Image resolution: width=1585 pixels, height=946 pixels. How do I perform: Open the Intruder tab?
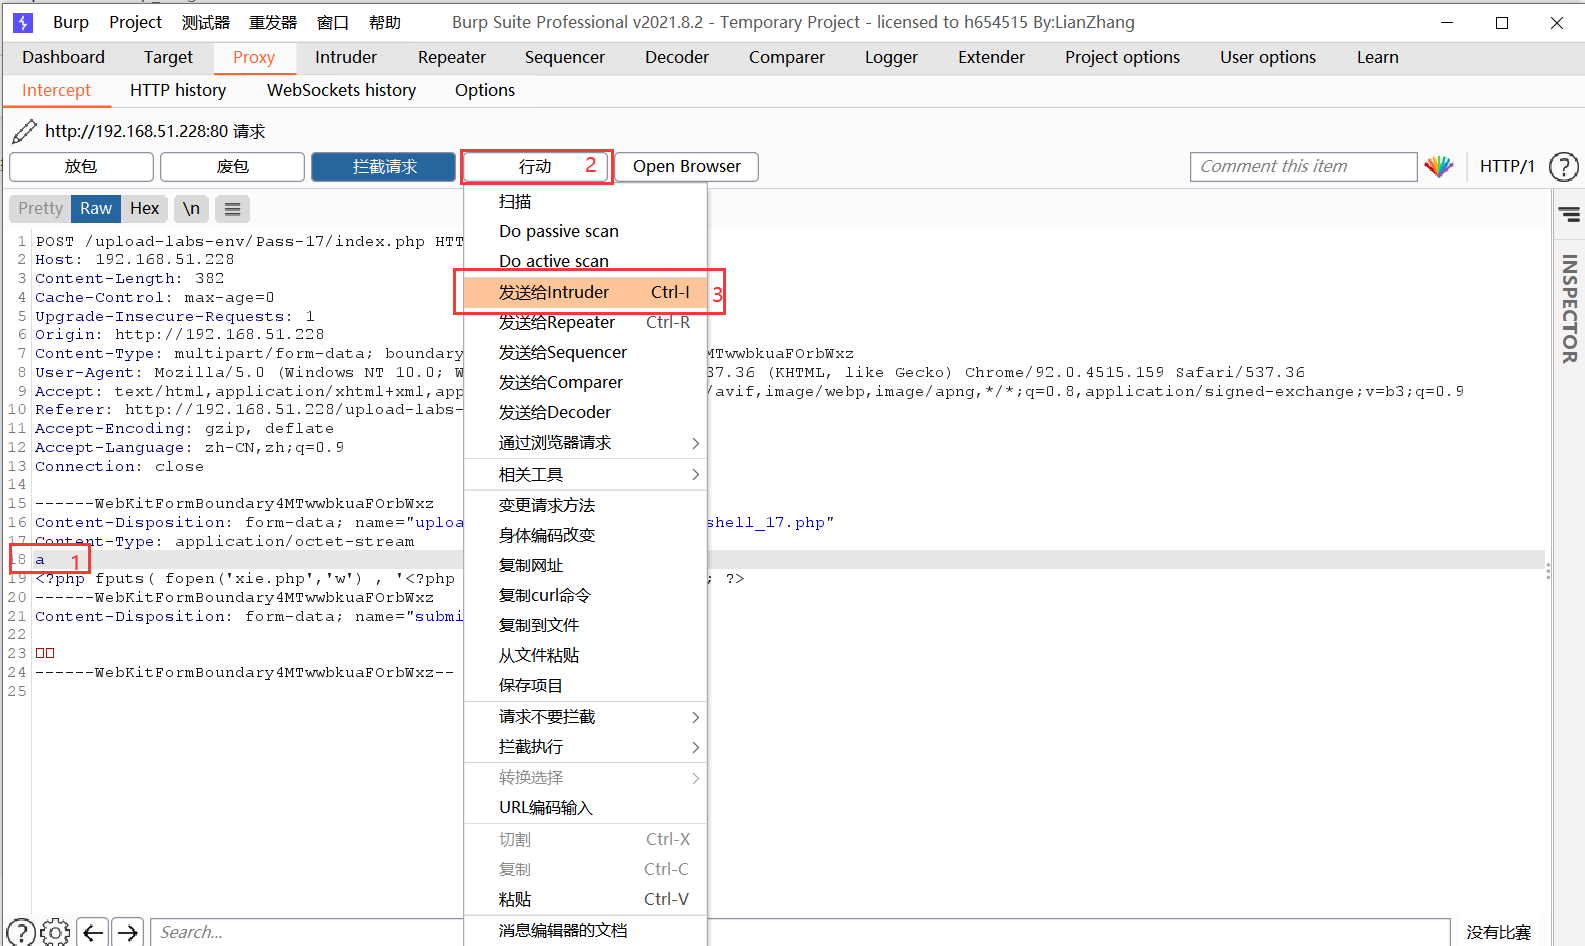coord(346,57)
